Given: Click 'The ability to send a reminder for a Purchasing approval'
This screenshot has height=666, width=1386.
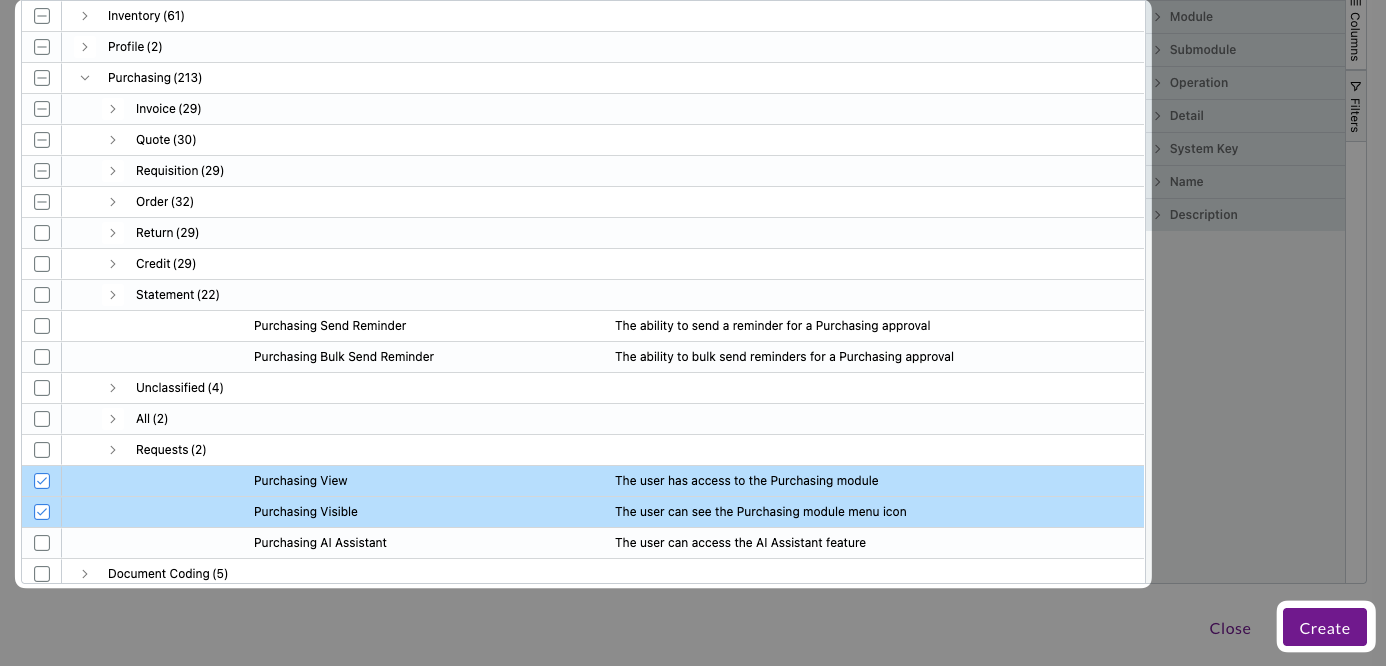Looking at the screenshot, I should [x=773, y=326].
